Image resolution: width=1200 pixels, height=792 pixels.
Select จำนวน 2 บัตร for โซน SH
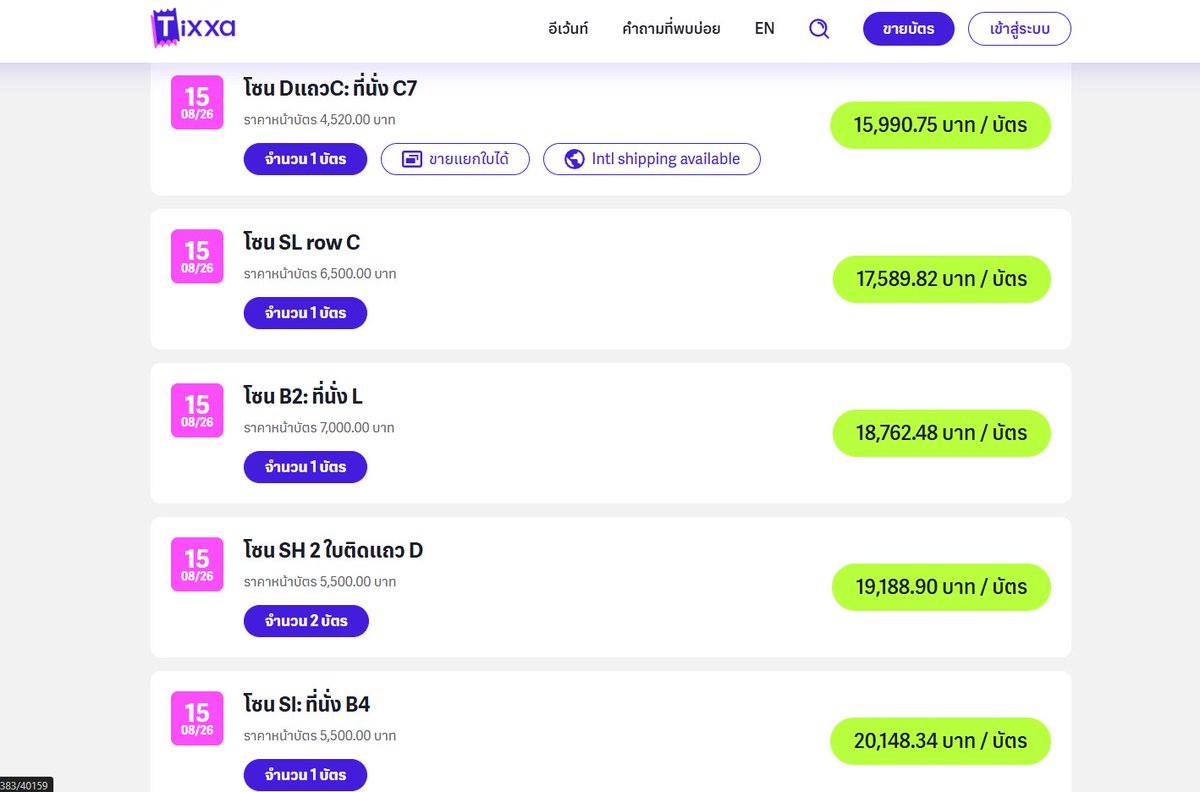coord(306,621)
